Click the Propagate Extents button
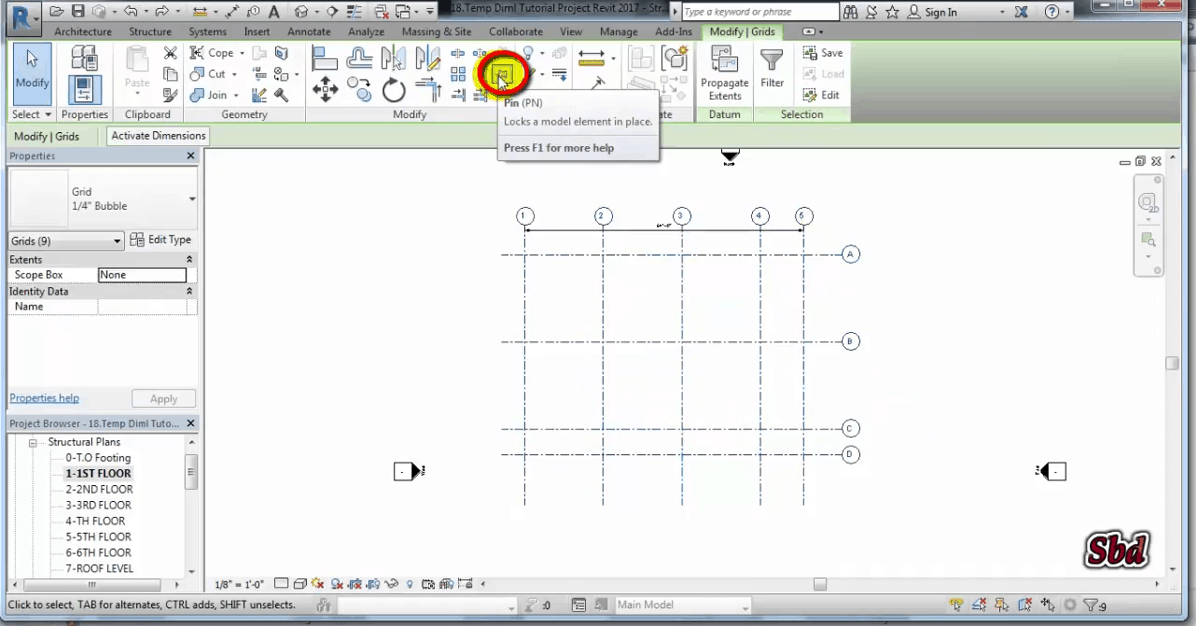Image resolution: width=1196 pixels, height=626 pixels. tap(725, 74)
